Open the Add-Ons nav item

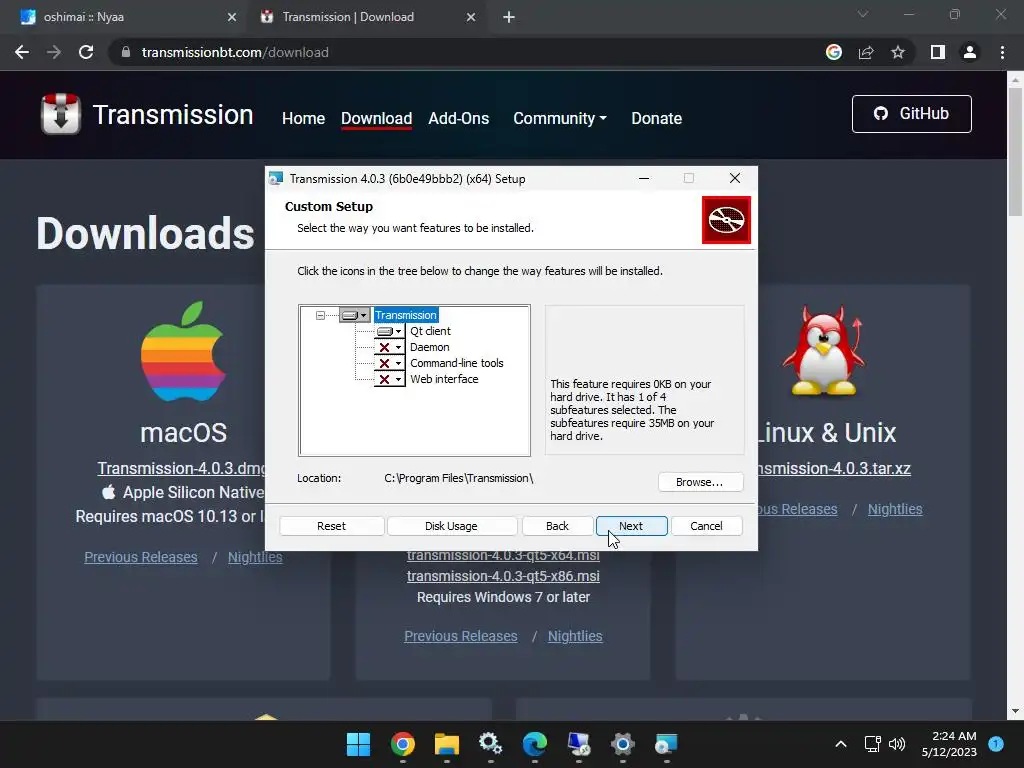[458, 118]
